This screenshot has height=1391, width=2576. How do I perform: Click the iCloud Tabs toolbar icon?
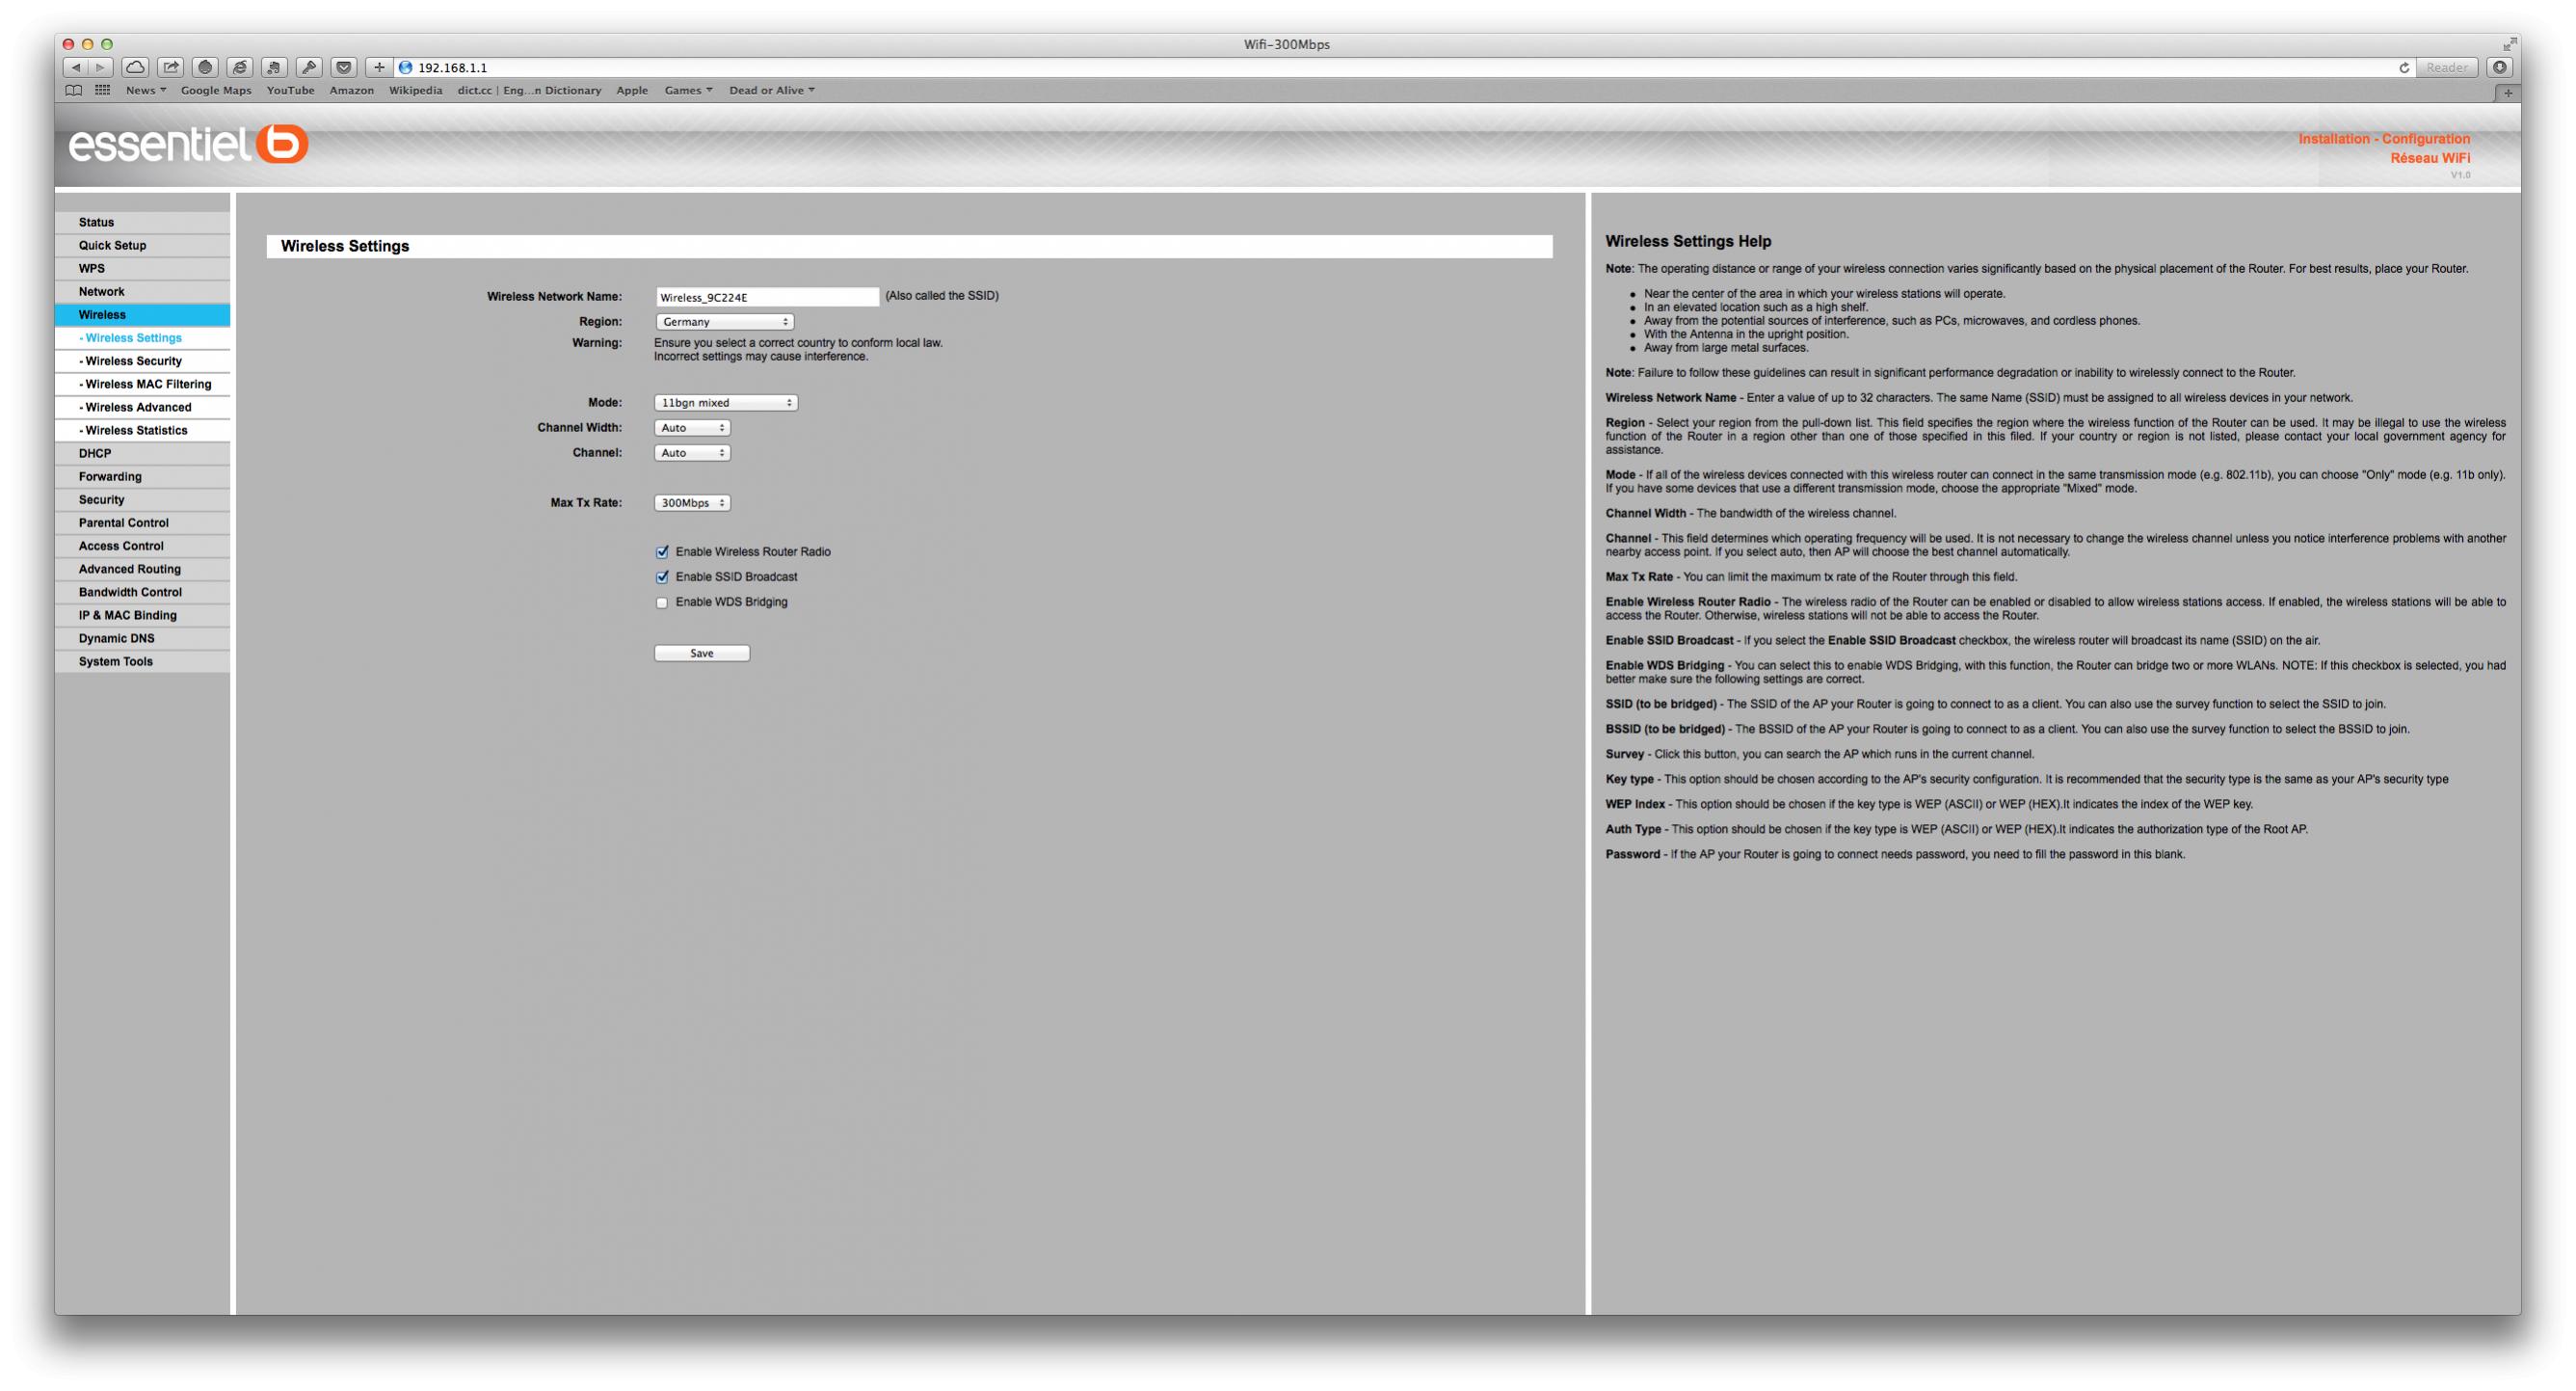(x=135, y=67)
